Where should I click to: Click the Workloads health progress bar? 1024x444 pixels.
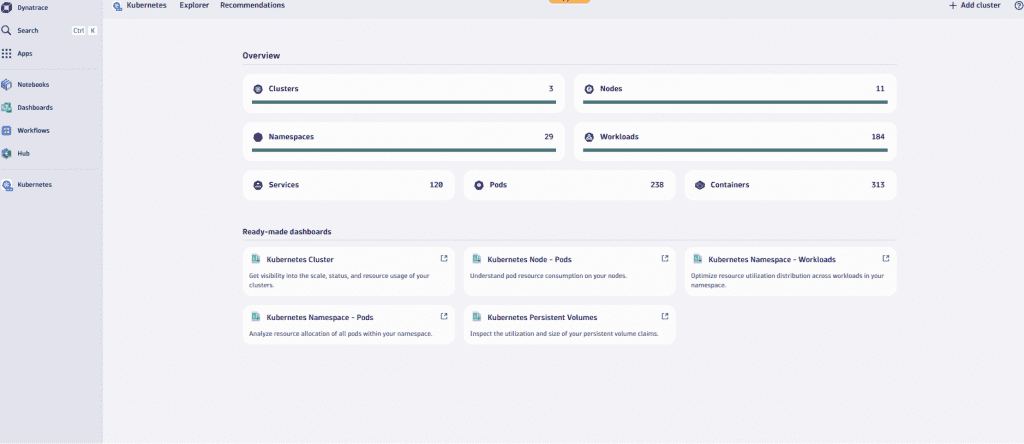(x=735, y=150)
